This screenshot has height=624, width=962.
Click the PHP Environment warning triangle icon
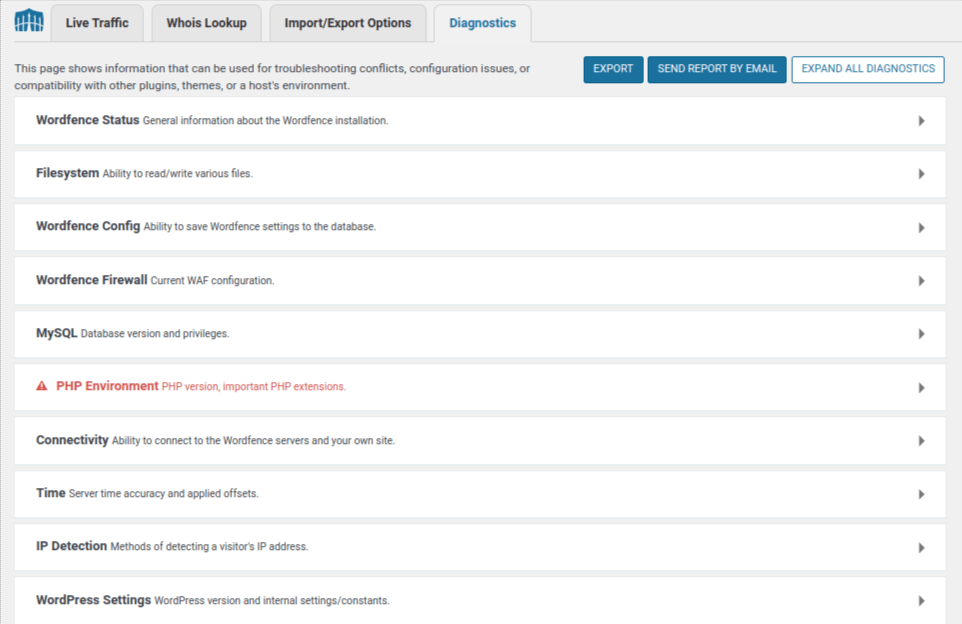click(42, 386)
